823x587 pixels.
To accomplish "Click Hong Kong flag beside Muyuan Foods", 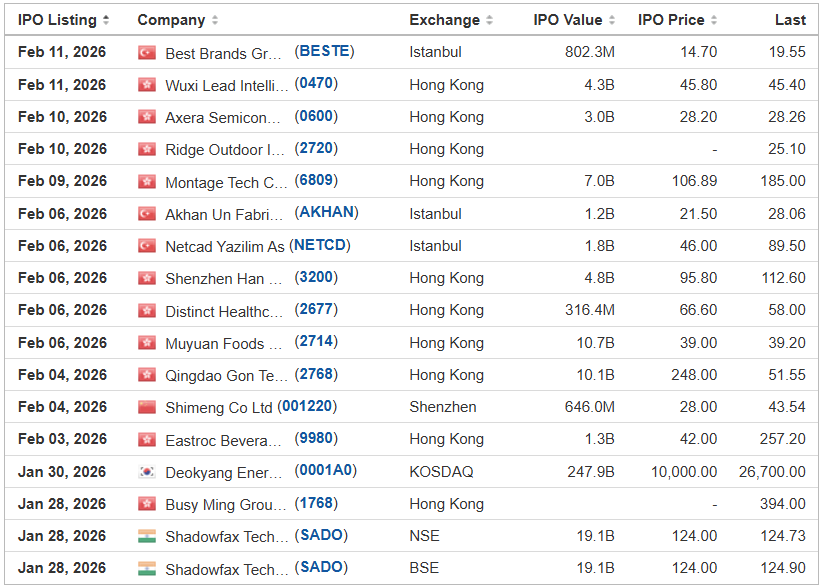I will pos(147,343).
